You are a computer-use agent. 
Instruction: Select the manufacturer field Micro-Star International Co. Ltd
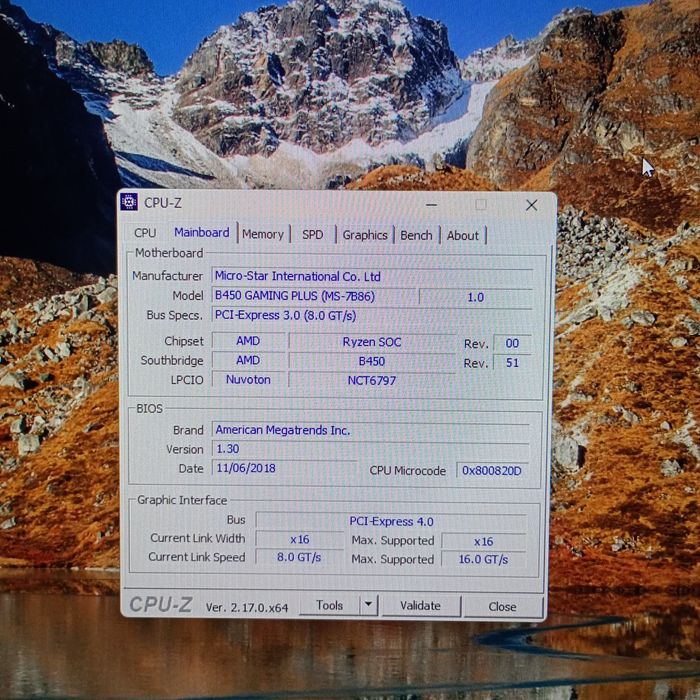click(372, 276)
